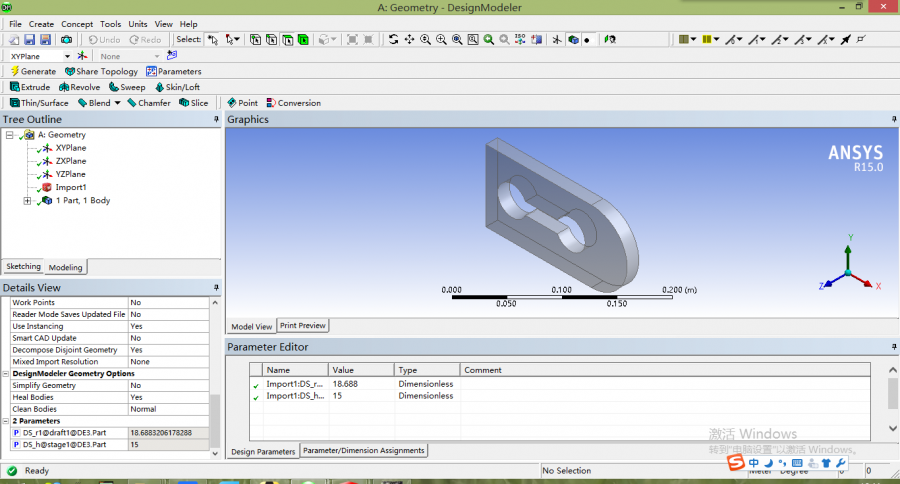Click the Point tool
900x484 pixels.
tap(241, 103)
